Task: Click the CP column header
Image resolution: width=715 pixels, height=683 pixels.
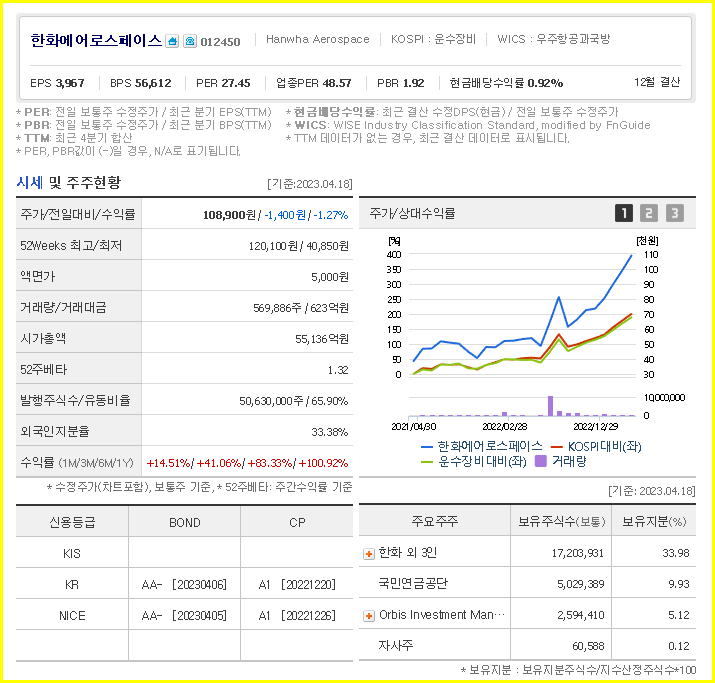Action: tap(297, 523)
